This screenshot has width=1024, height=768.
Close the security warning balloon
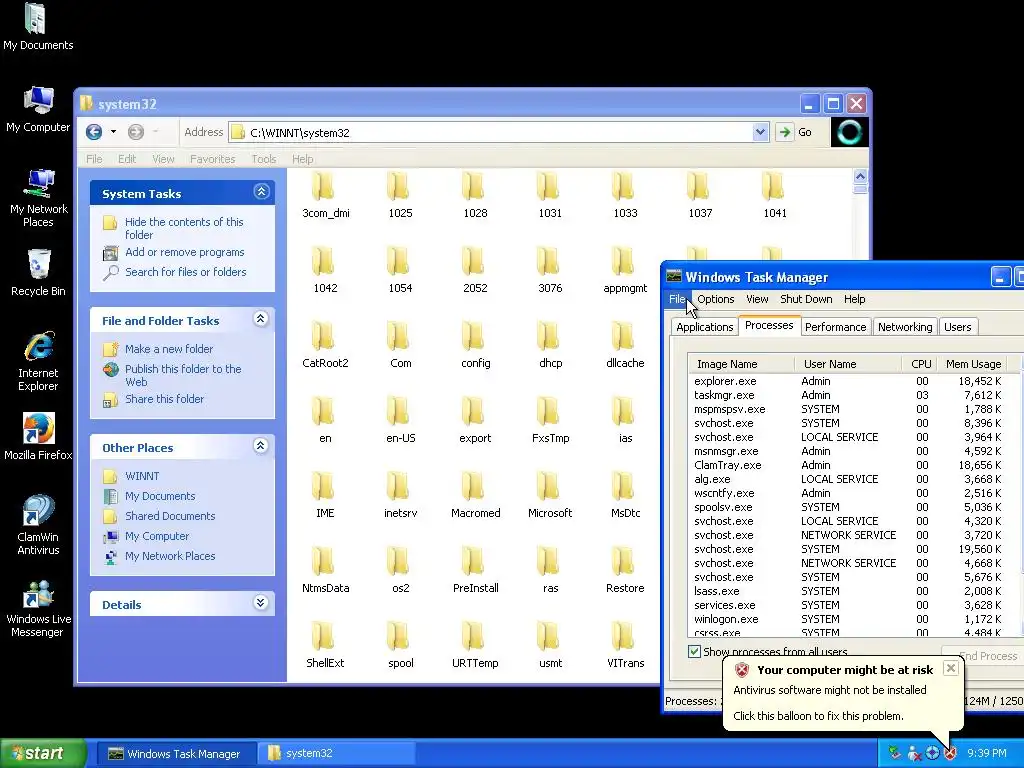pyautogui.click(x=951, y=668)
